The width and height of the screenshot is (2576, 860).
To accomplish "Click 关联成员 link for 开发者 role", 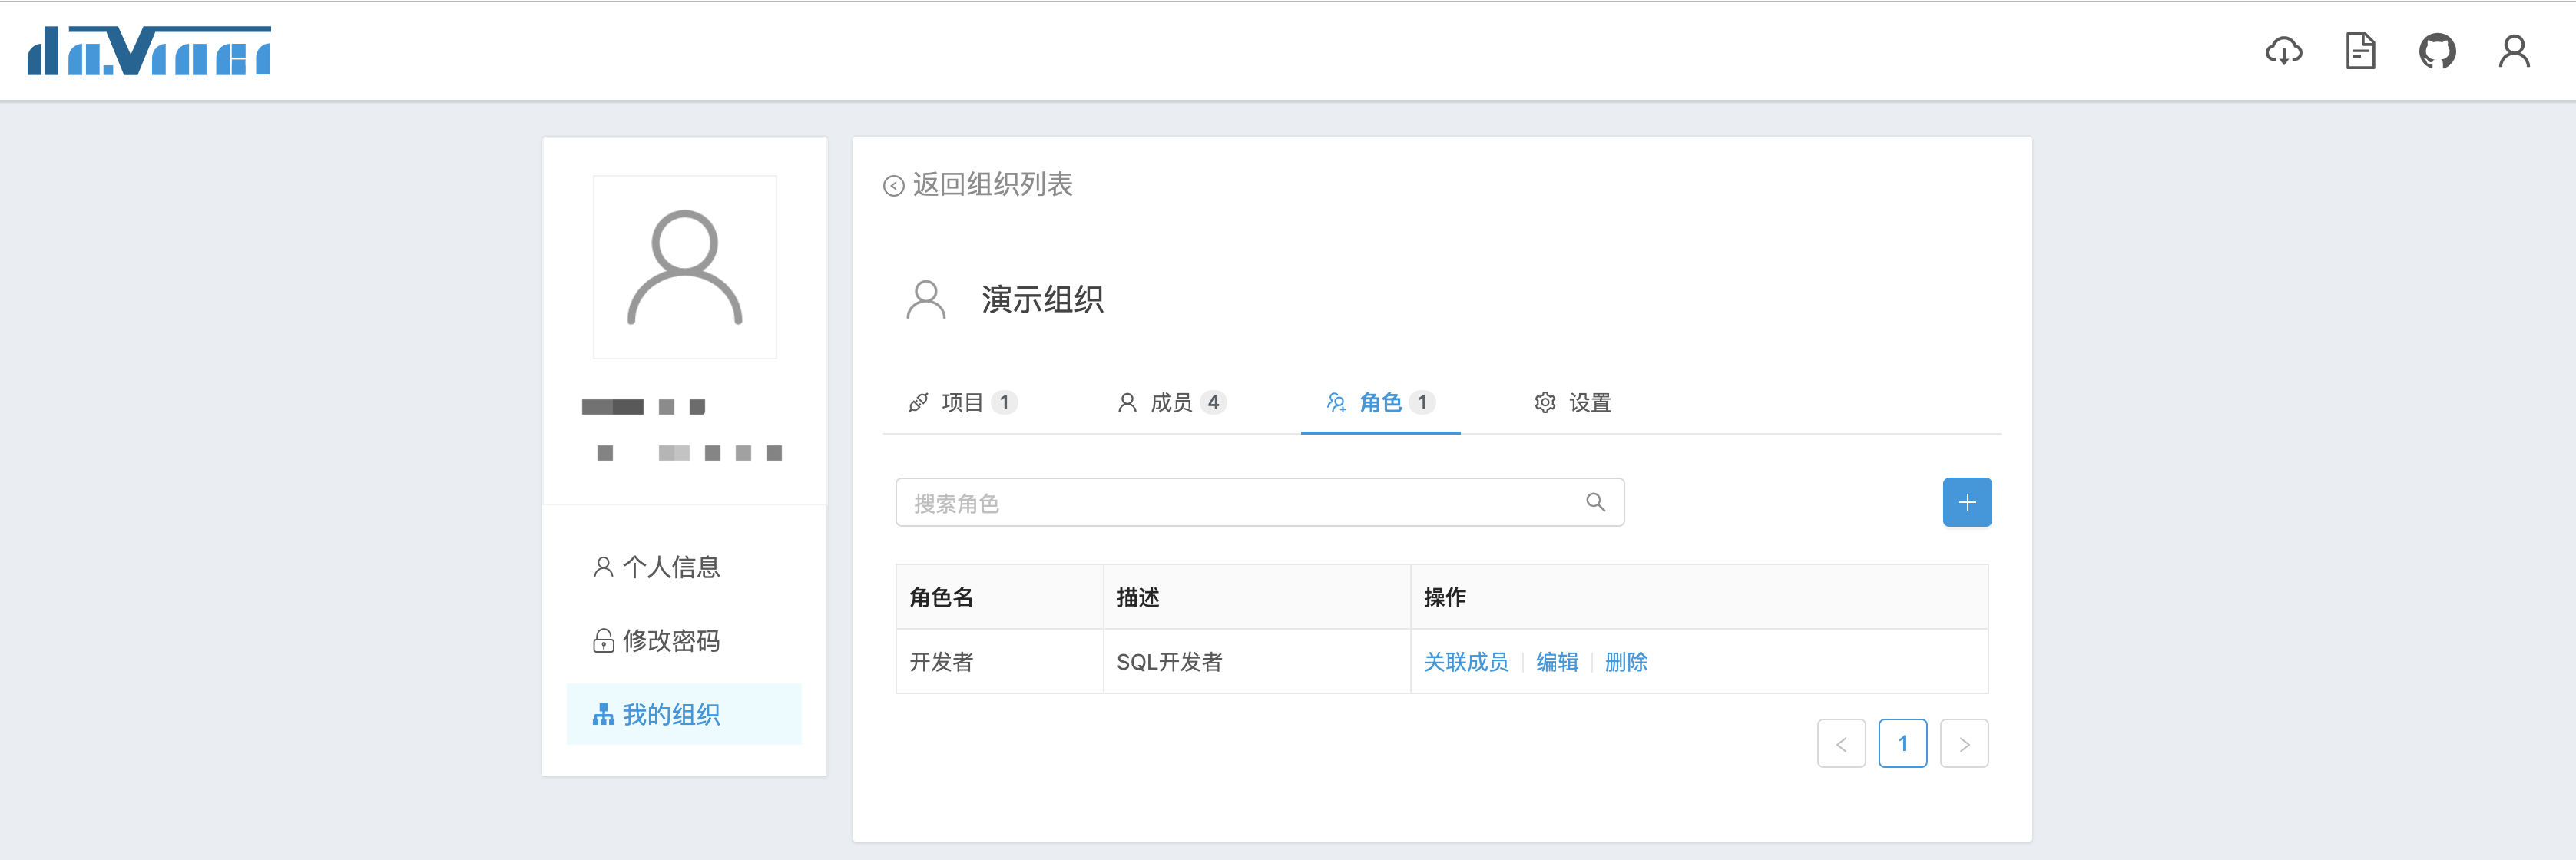I will [x=1465, y=662].
